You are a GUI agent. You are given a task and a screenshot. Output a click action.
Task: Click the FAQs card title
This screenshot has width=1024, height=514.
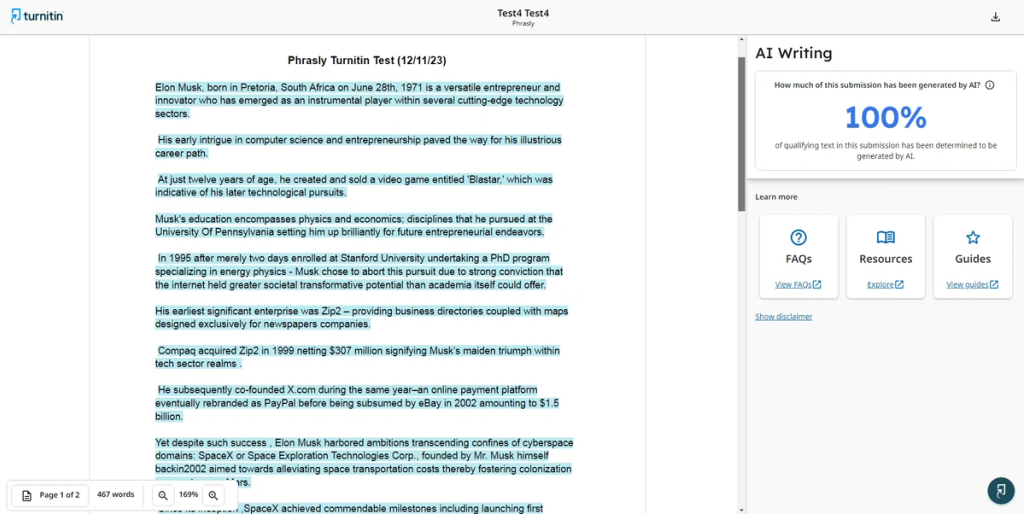click(x=798, y=259)
